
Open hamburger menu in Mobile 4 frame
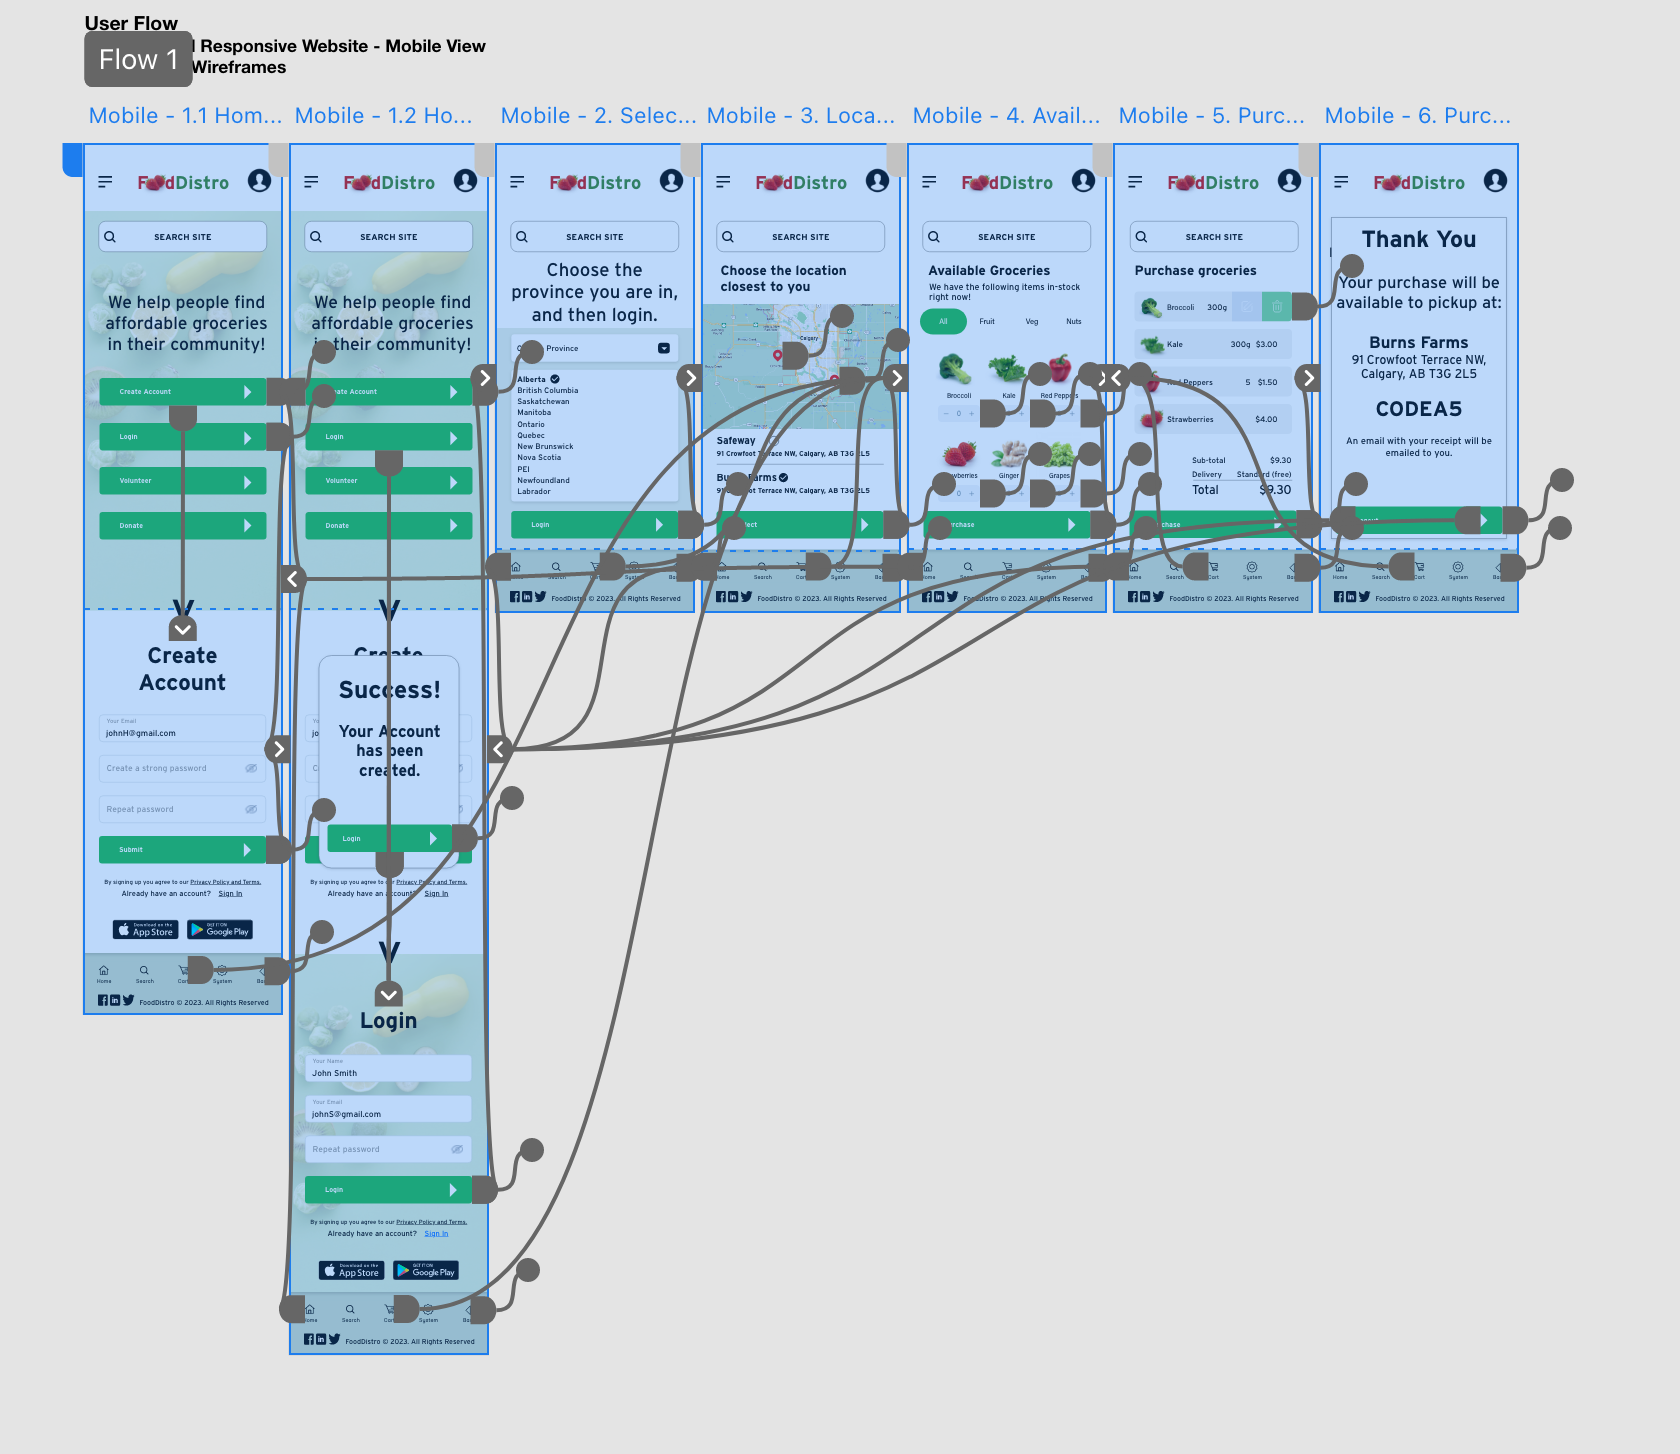point(929,182)
